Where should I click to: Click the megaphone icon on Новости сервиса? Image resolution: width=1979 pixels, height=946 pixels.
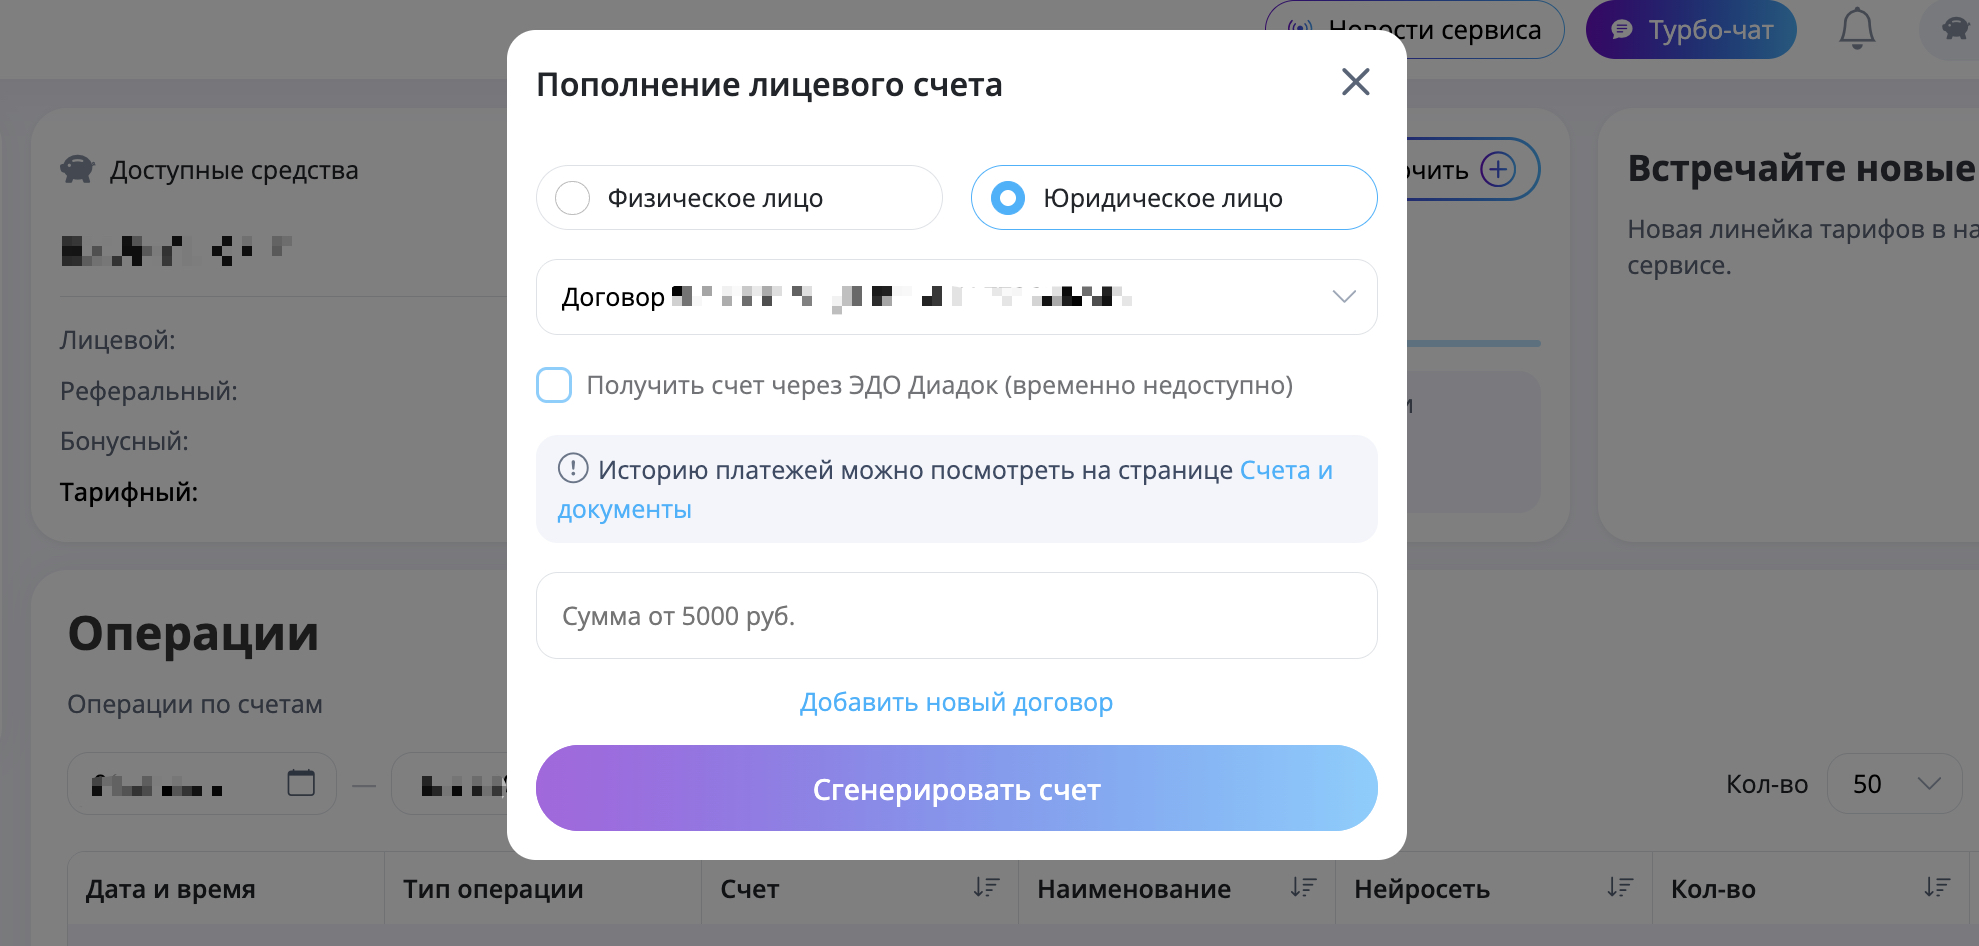(x=1298, y=29)
